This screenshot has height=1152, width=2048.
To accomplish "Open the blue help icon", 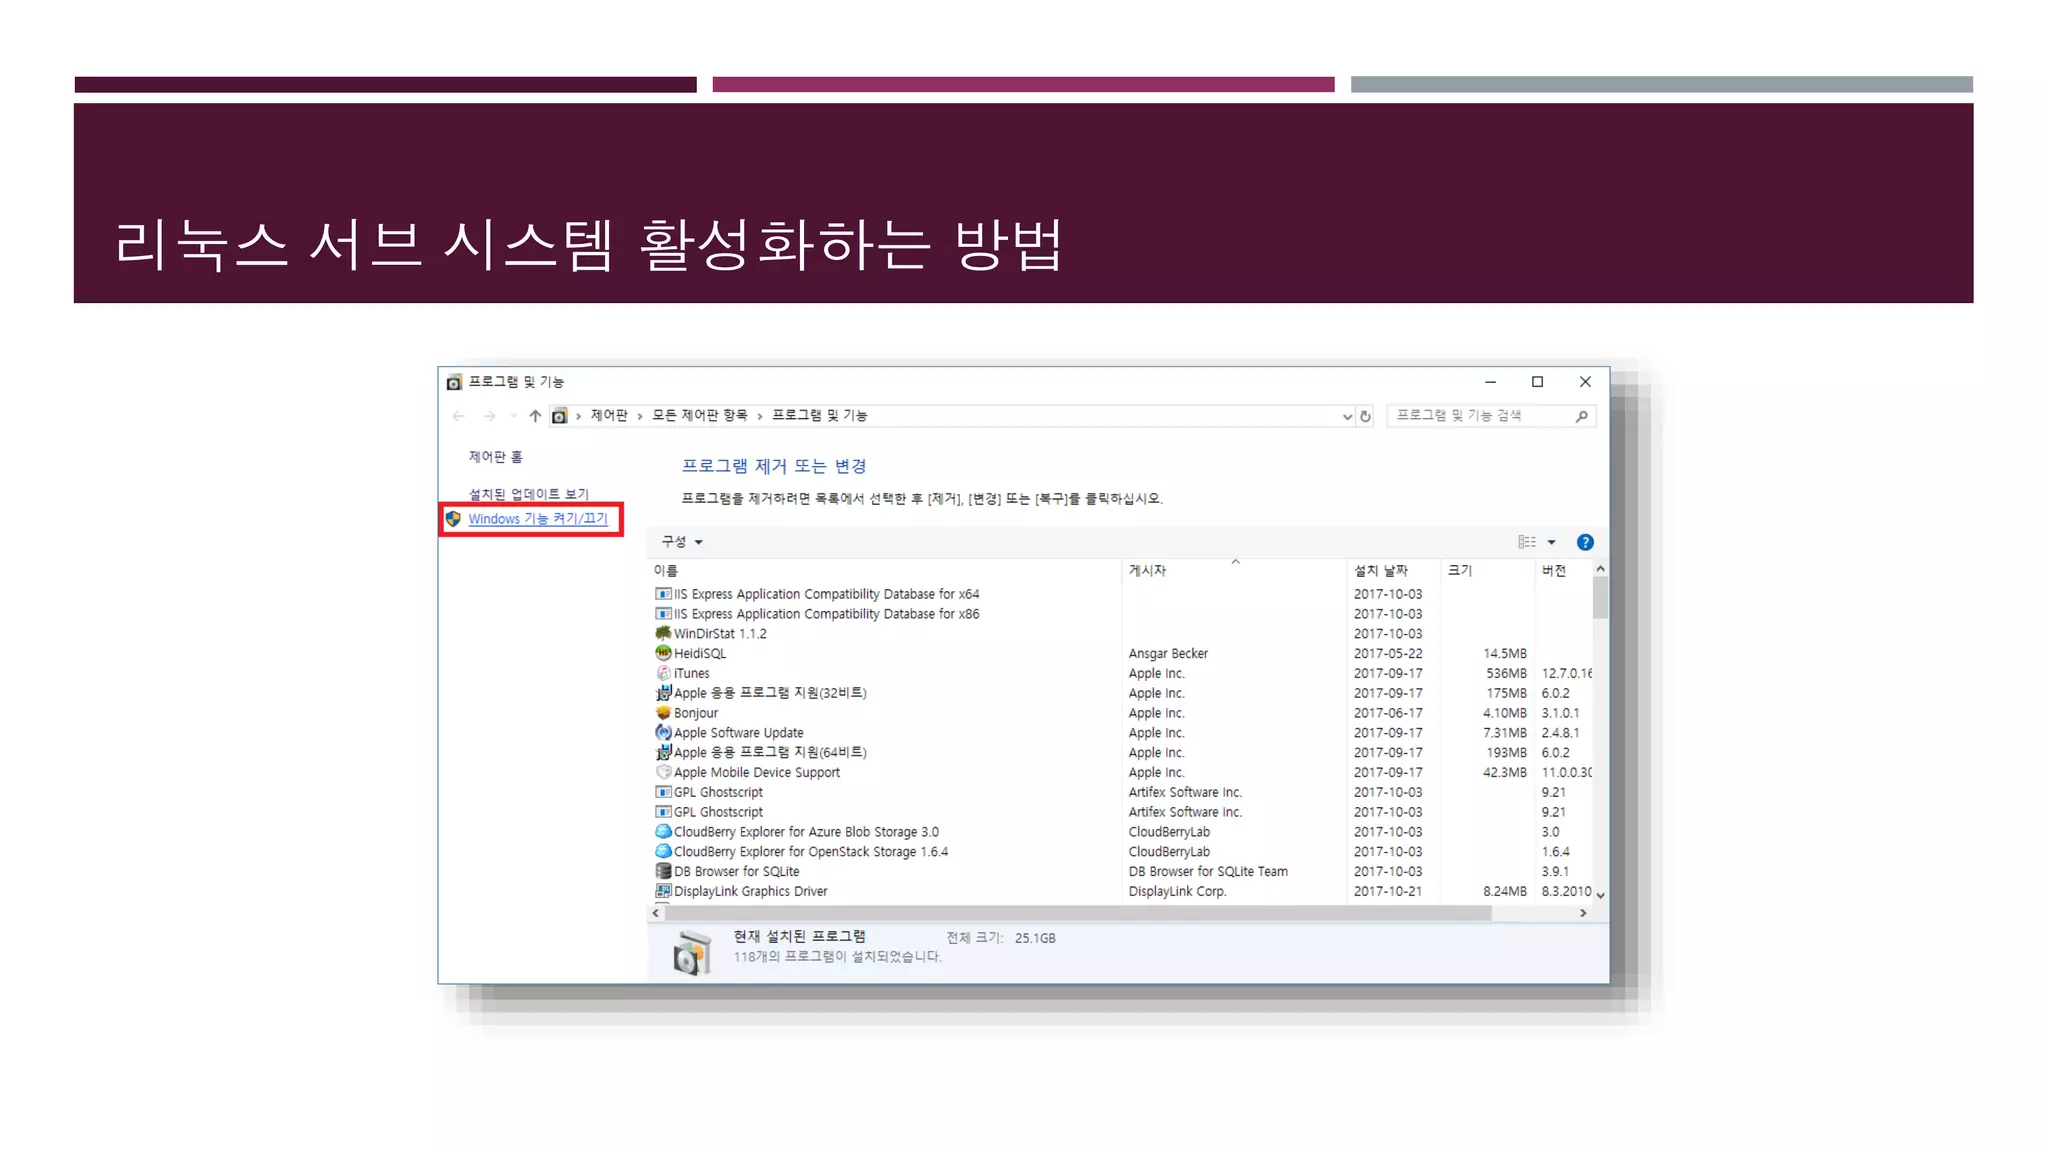I will coord(1585,542).
